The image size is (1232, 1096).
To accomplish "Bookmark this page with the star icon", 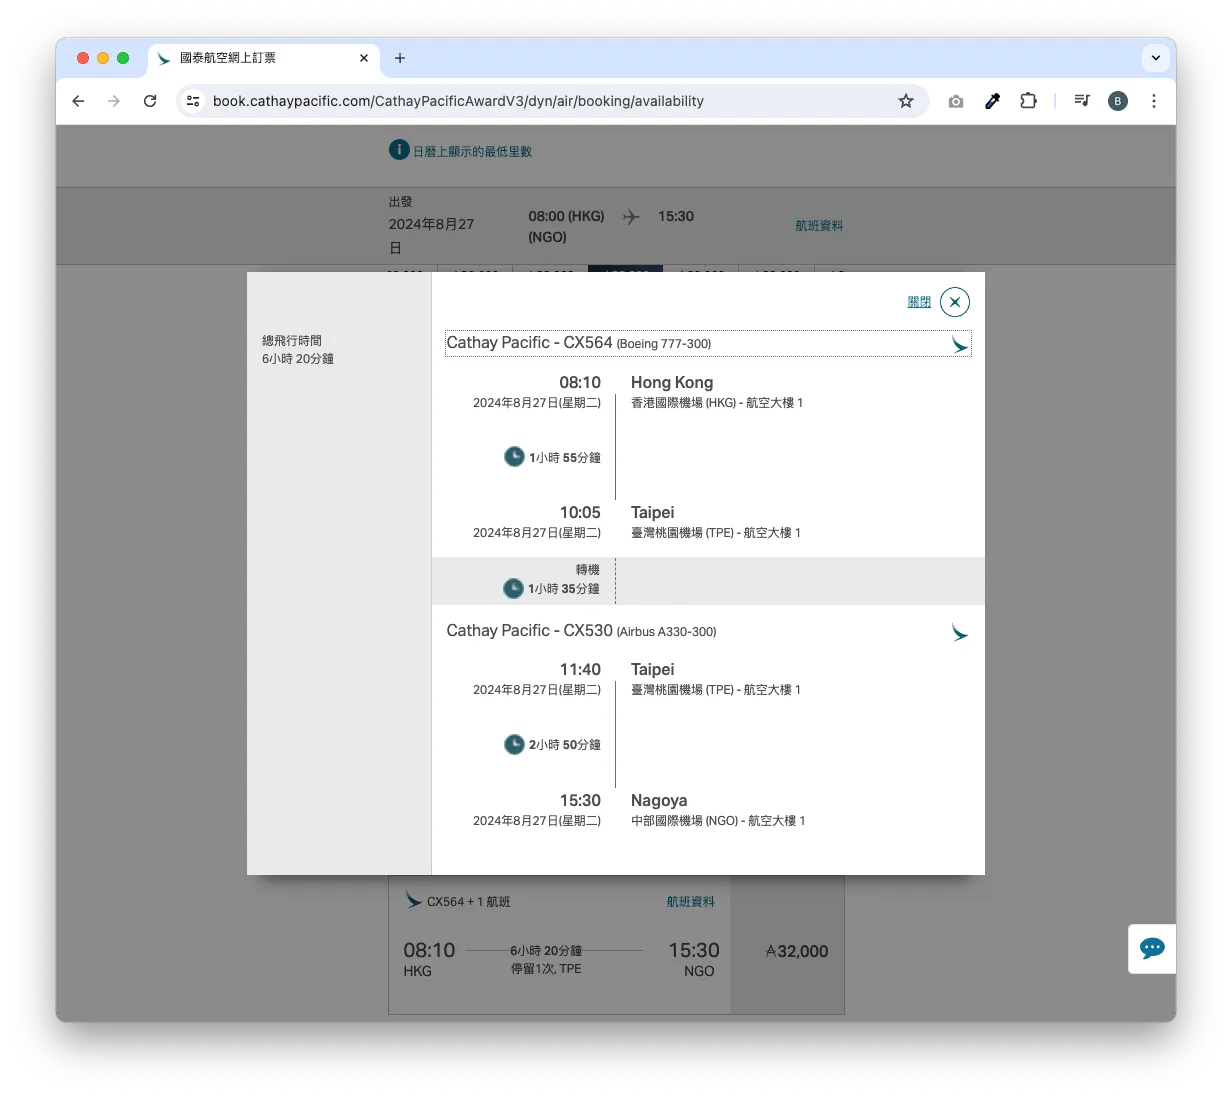I will [906, 101].
